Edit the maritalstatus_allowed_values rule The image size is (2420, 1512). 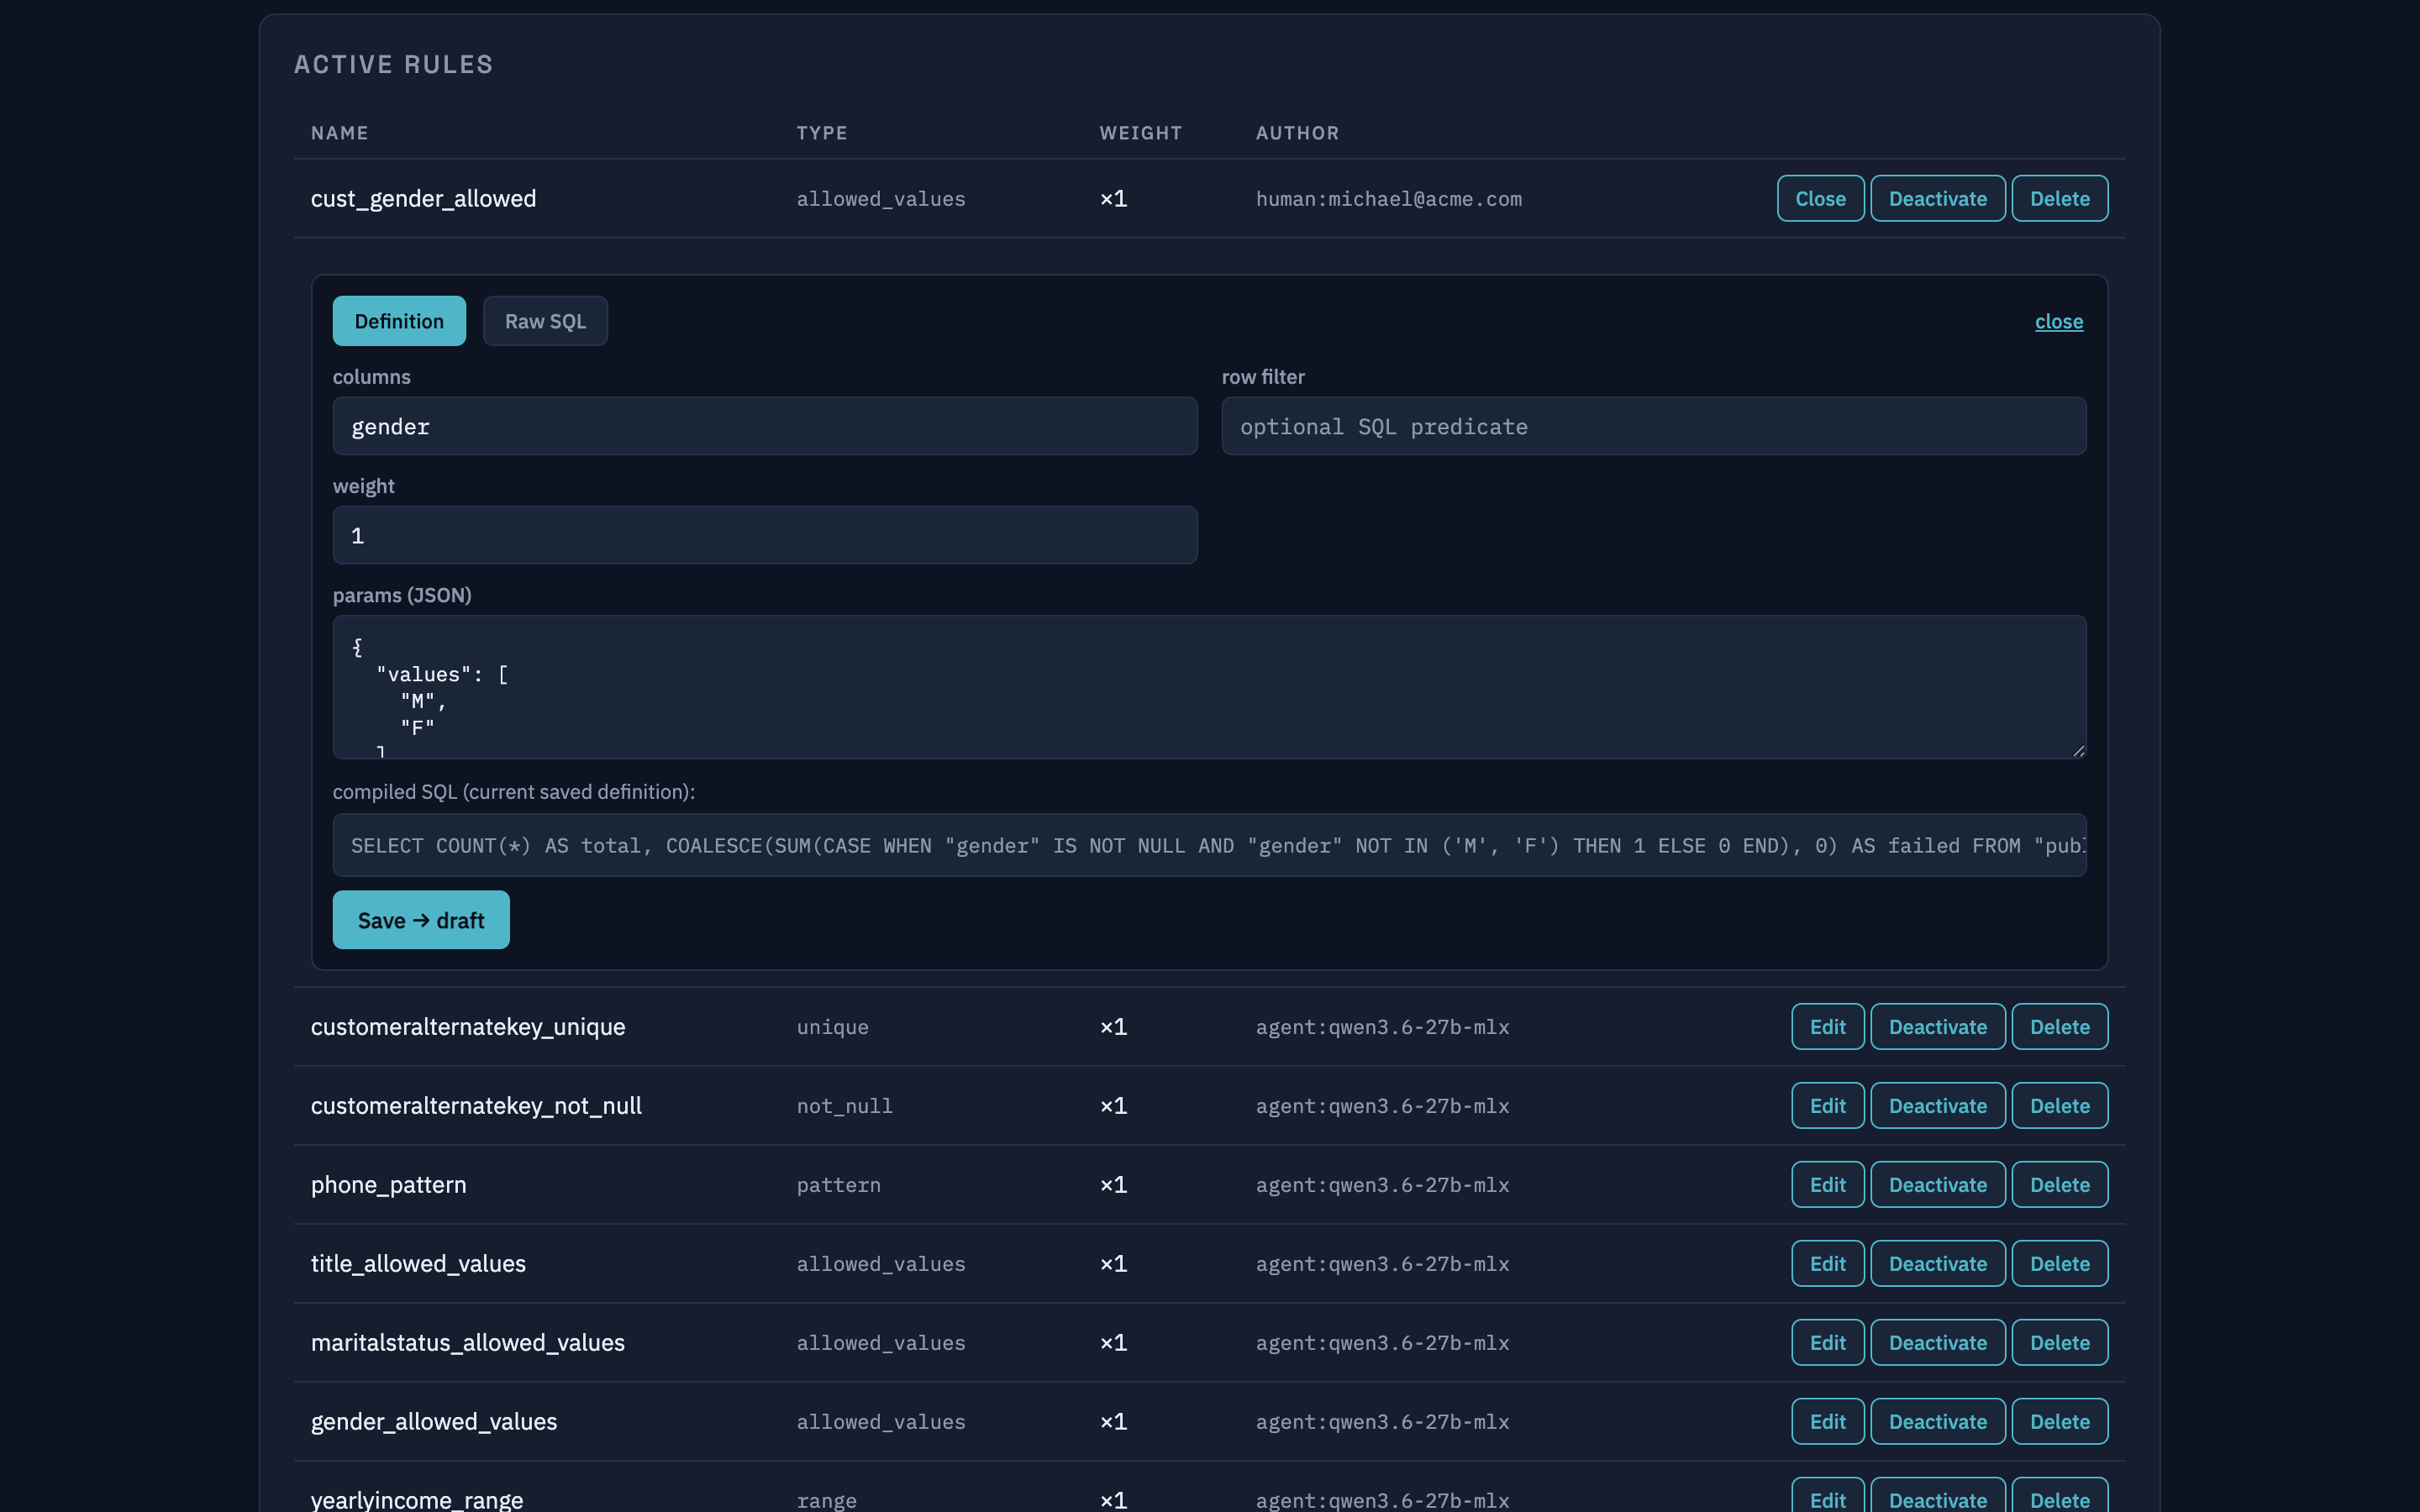[1828, 1342]
